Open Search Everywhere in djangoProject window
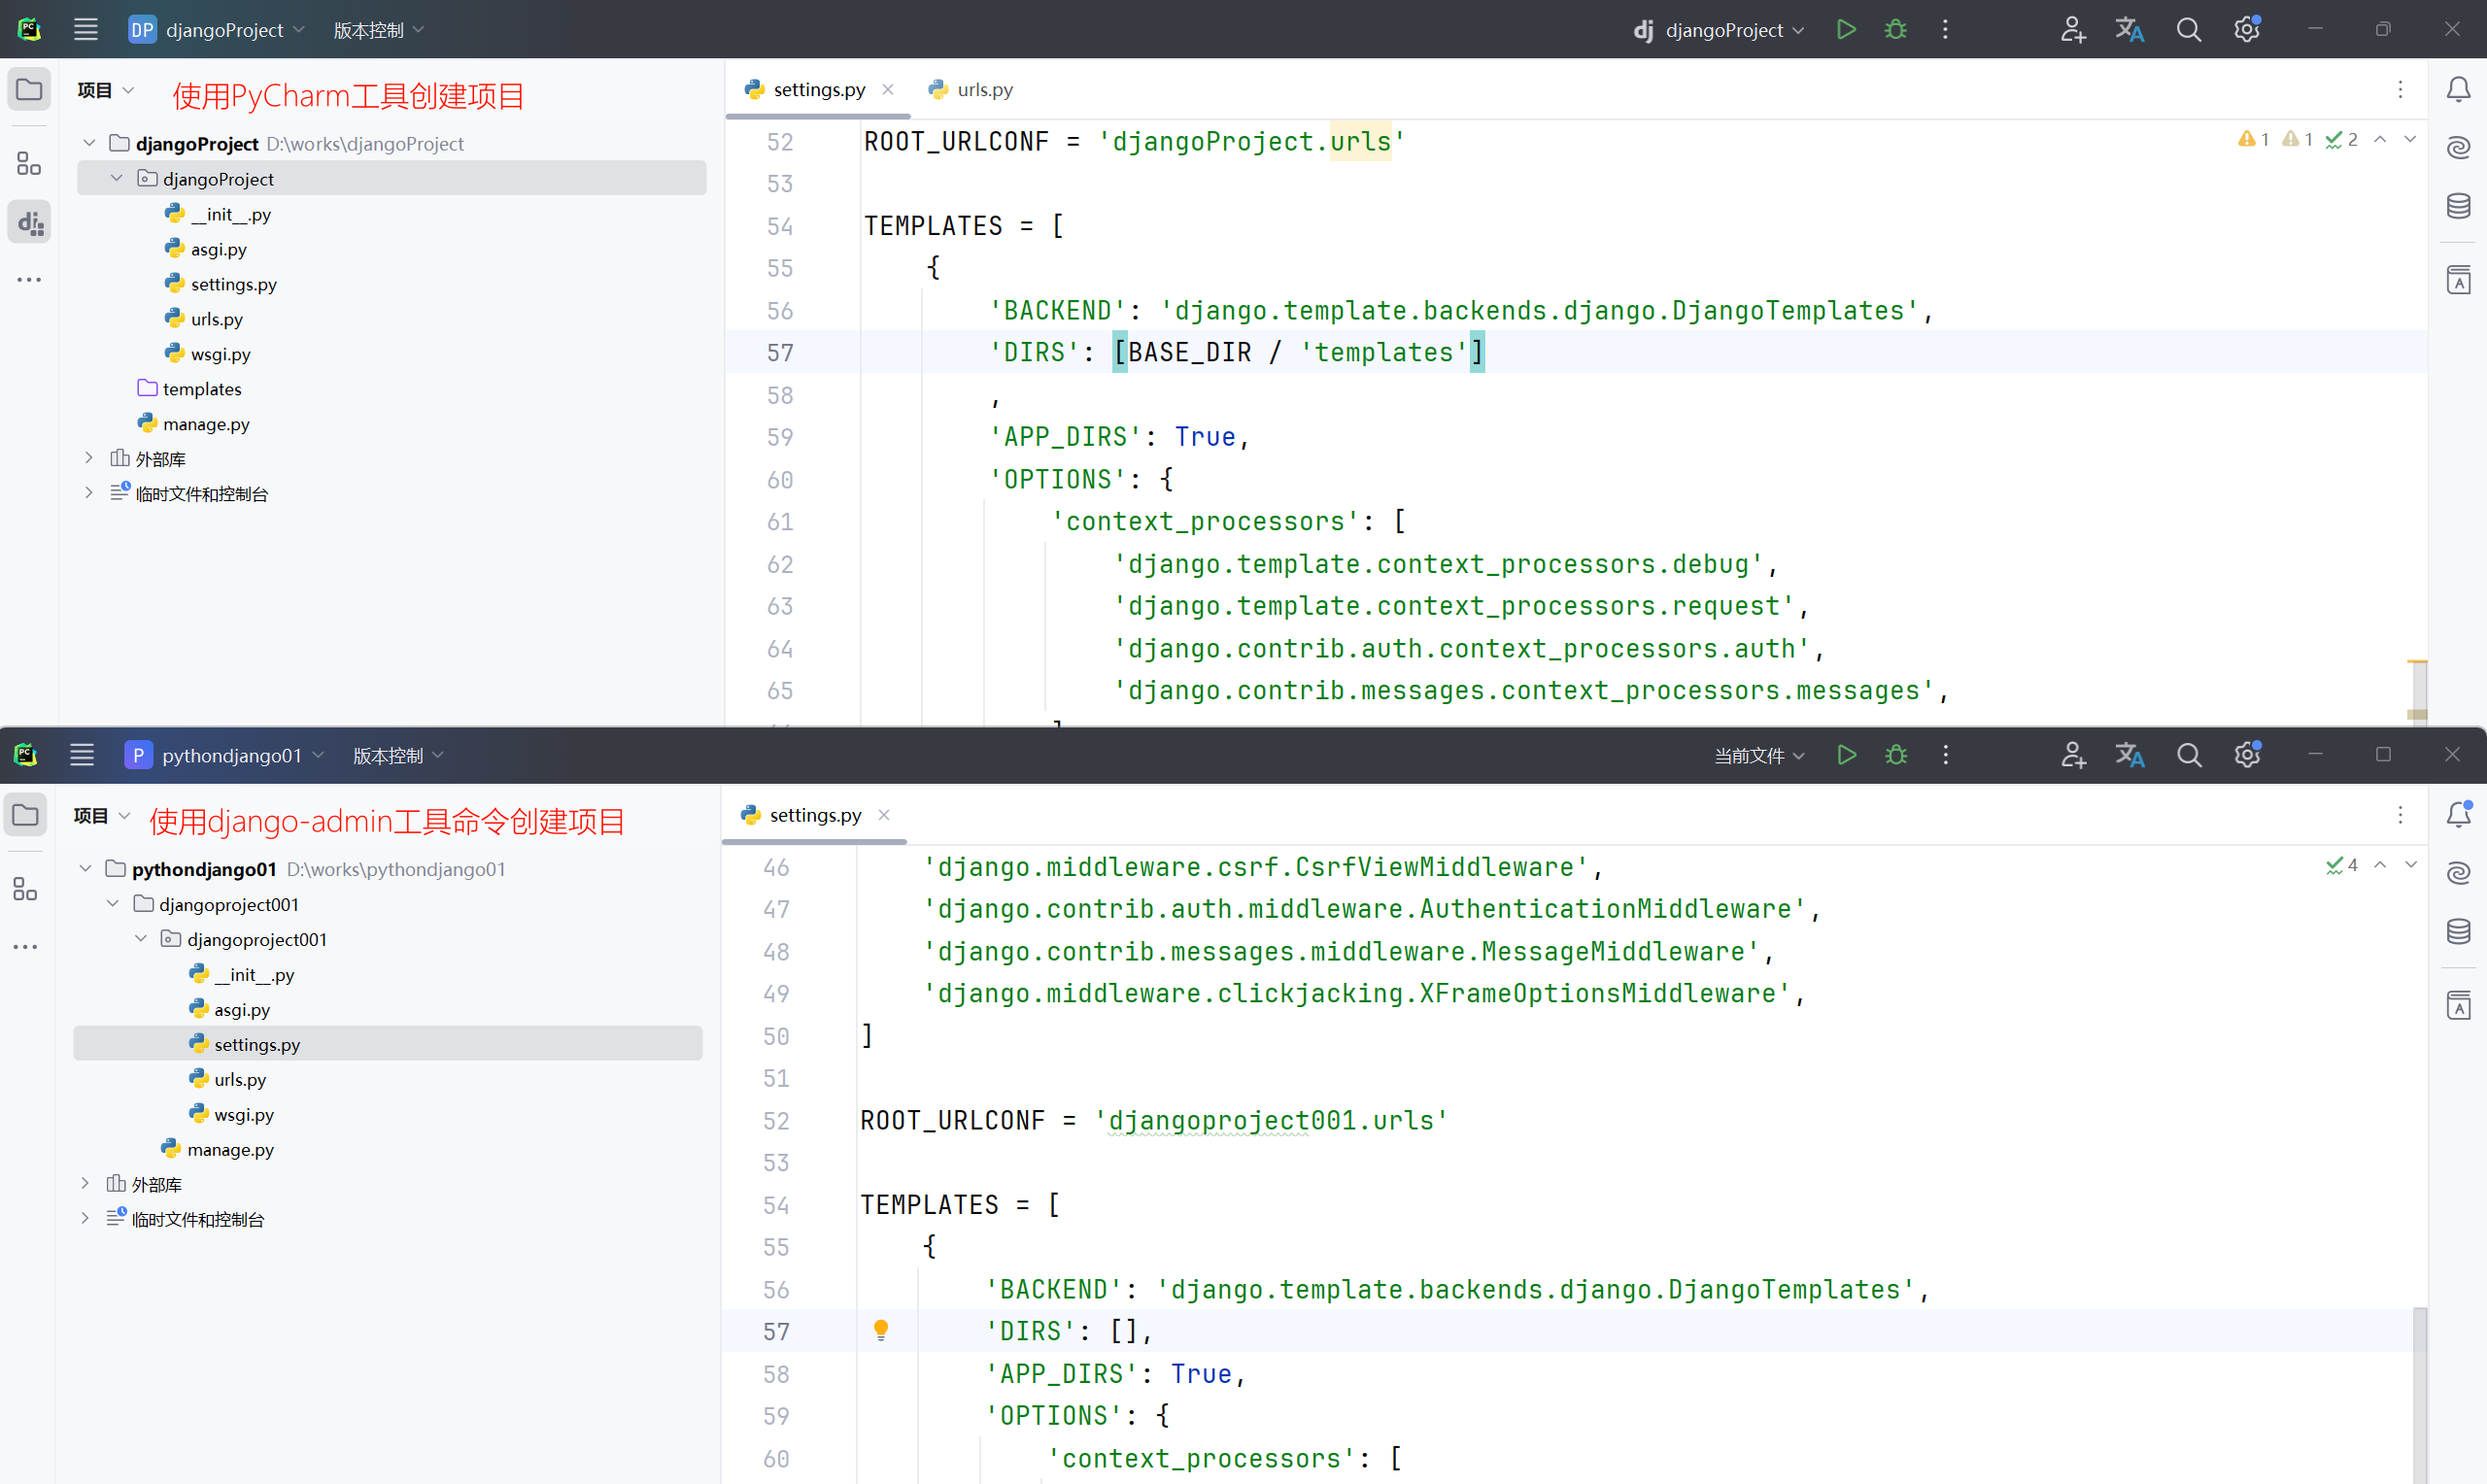The image size is (2487, 1484). click(x=2188, y=30)
